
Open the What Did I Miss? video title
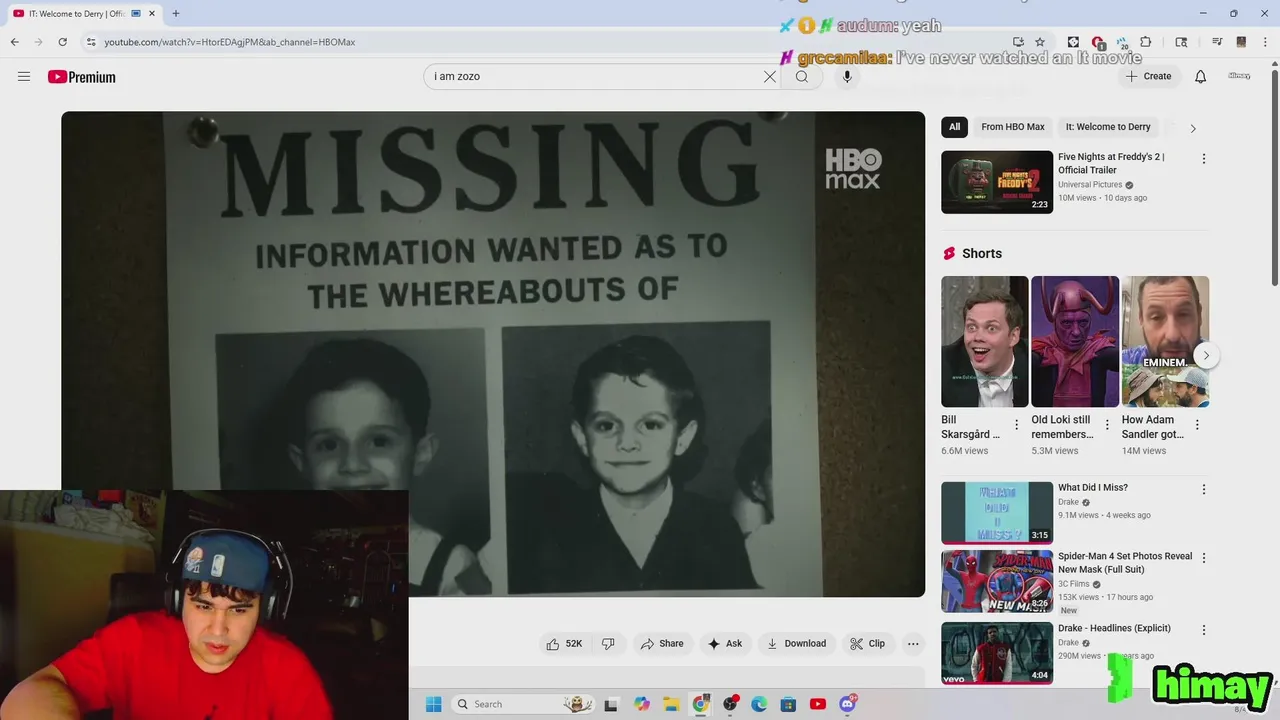coord(1093,488)
